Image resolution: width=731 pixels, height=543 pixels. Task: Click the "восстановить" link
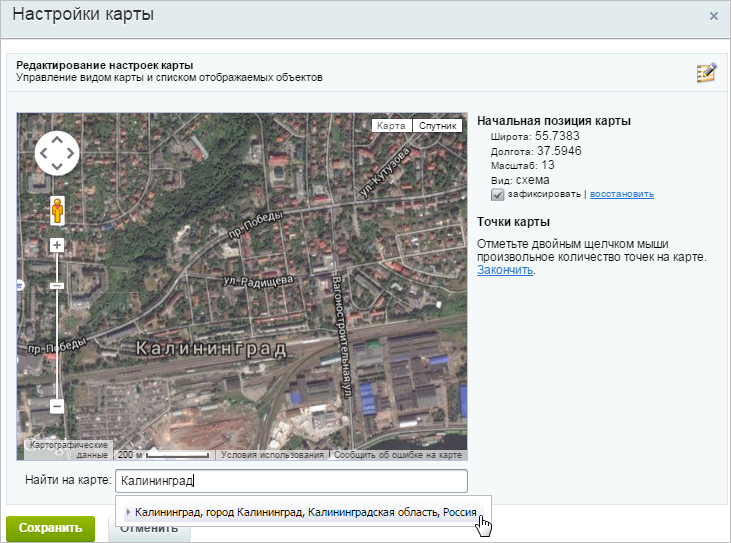[x=621, y=194]
